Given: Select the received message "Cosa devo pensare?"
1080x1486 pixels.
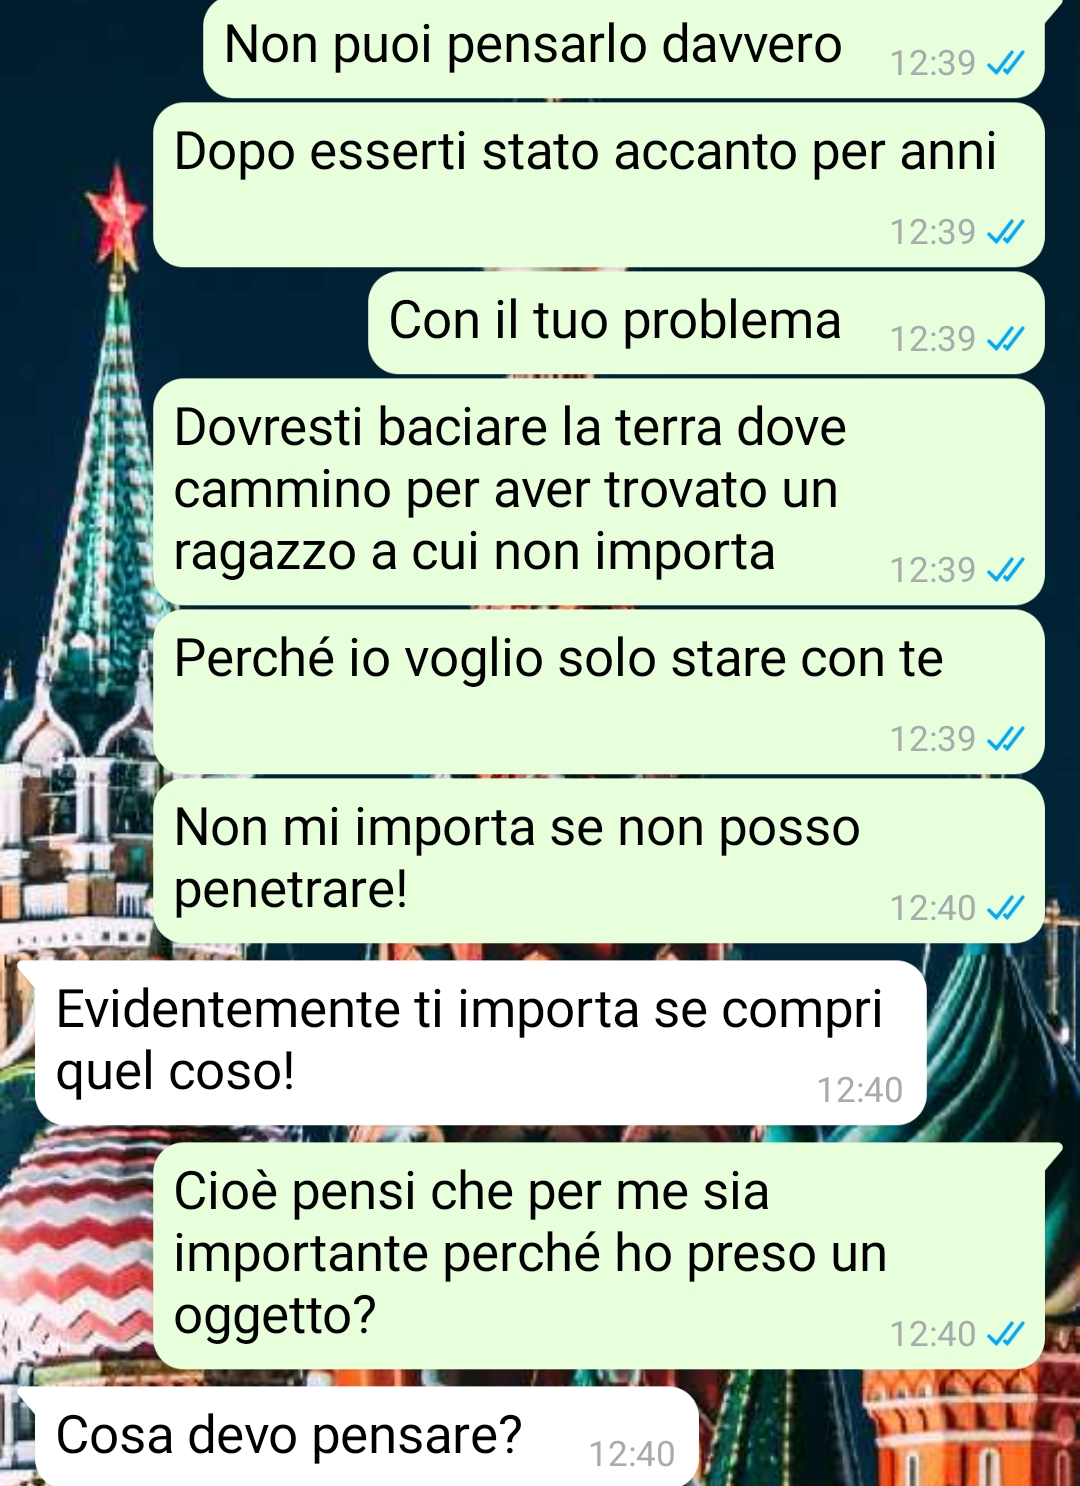Looking at the screenshot, I should point(367,1436).
